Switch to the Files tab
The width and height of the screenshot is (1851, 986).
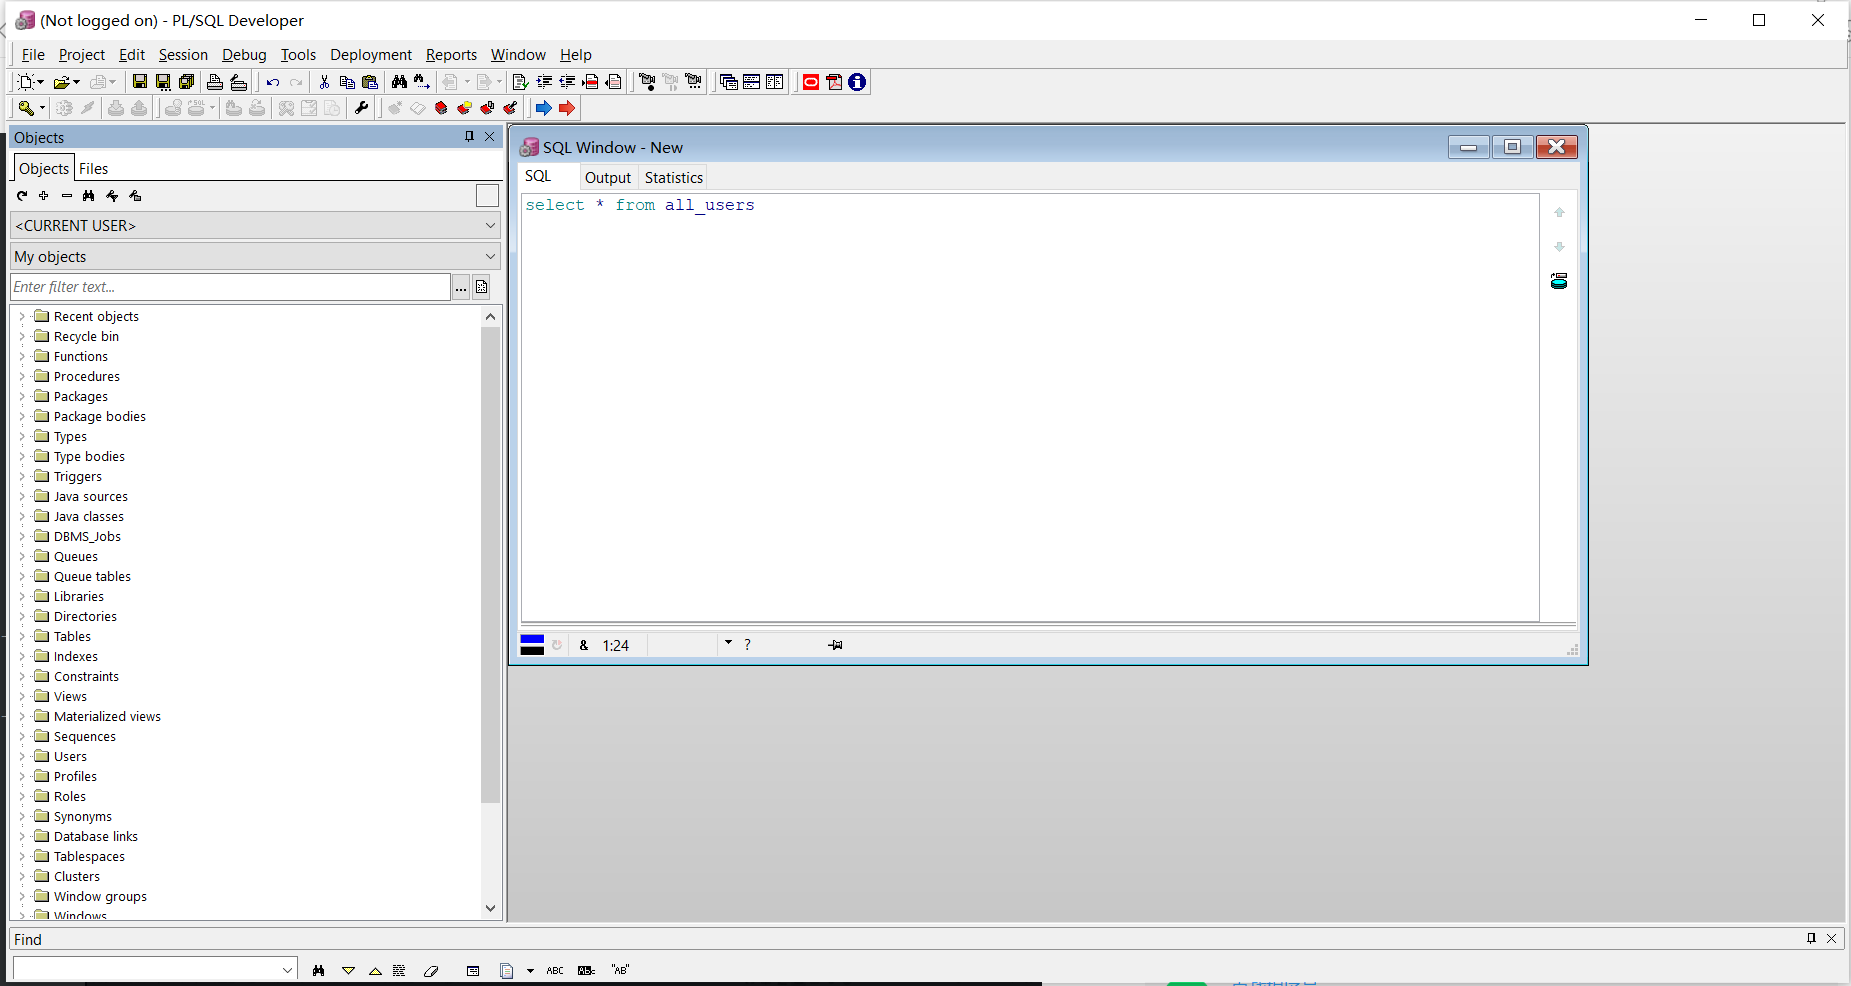pos(94,169)
